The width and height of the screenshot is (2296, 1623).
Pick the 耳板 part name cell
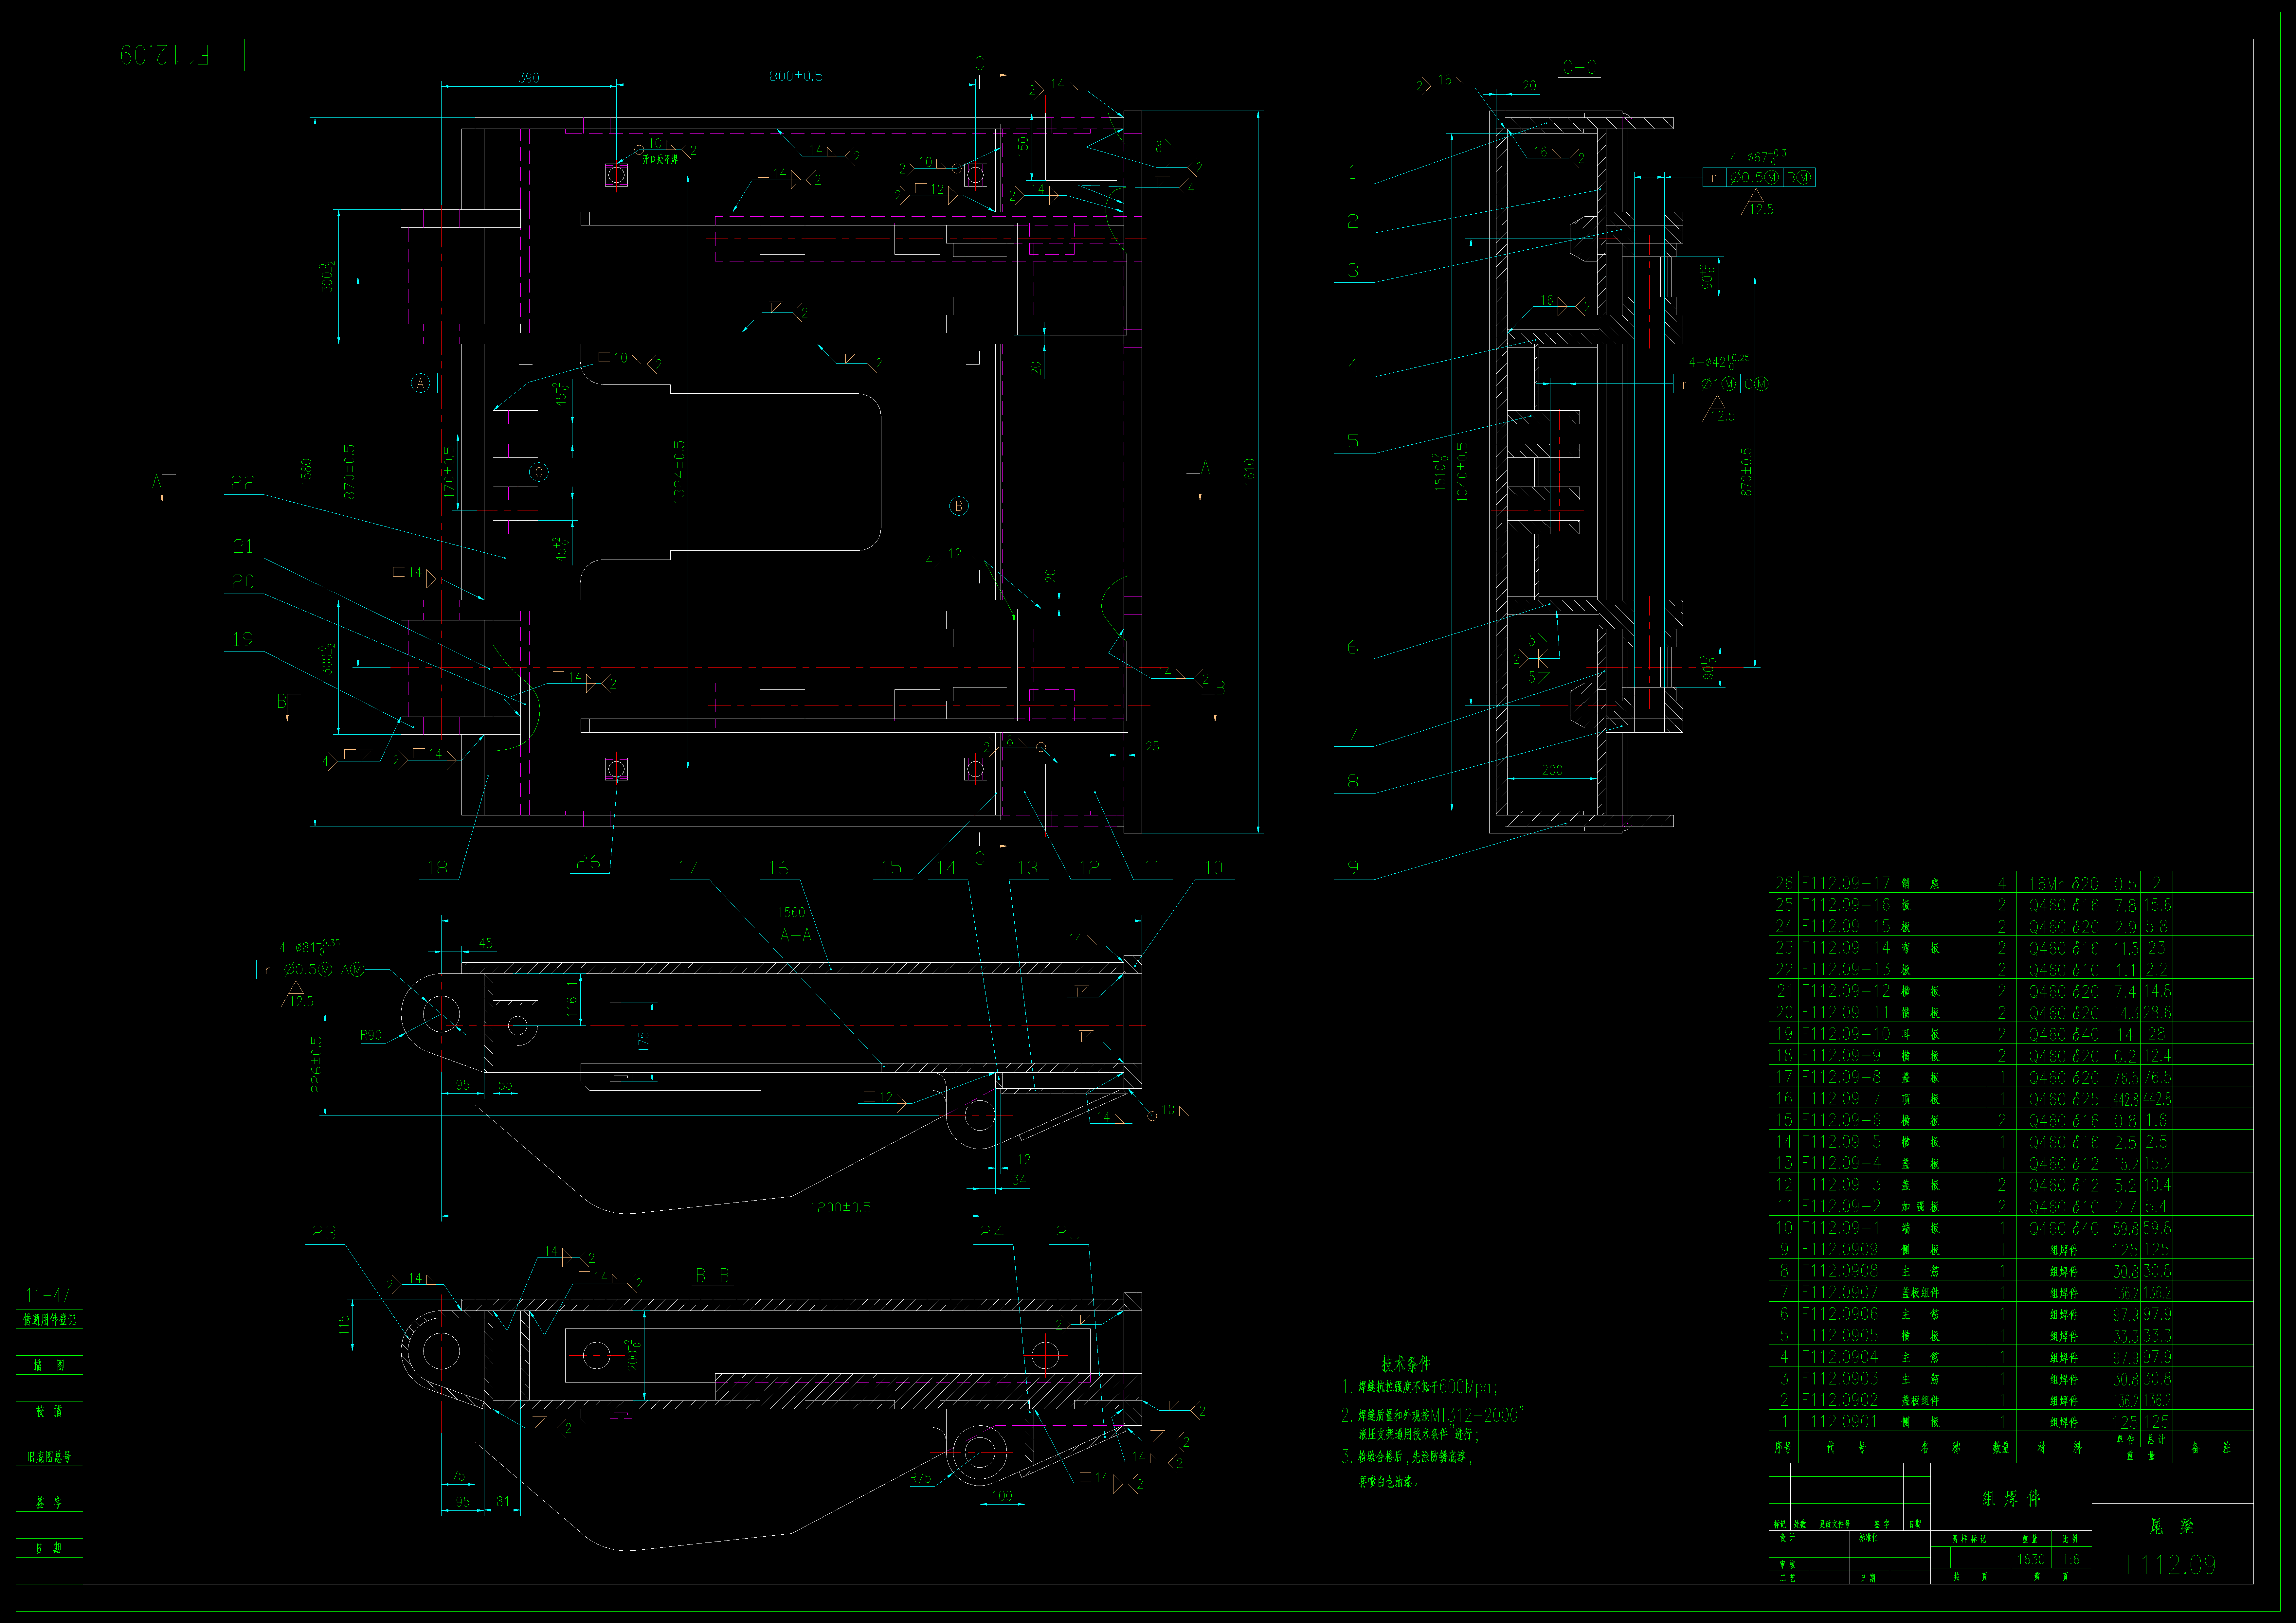click(1920, 1035)
